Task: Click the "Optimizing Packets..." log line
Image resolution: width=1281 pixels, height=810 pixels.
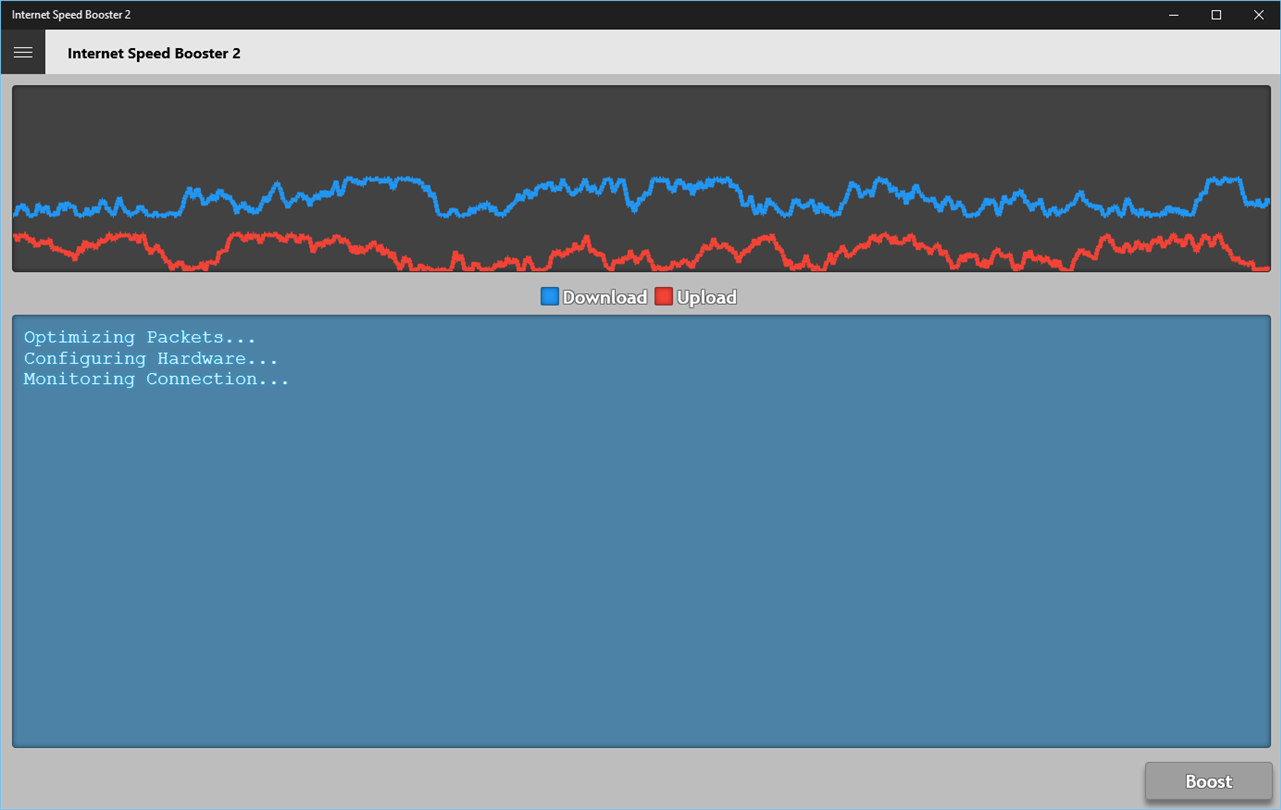Action: click(x=140, y=338)
